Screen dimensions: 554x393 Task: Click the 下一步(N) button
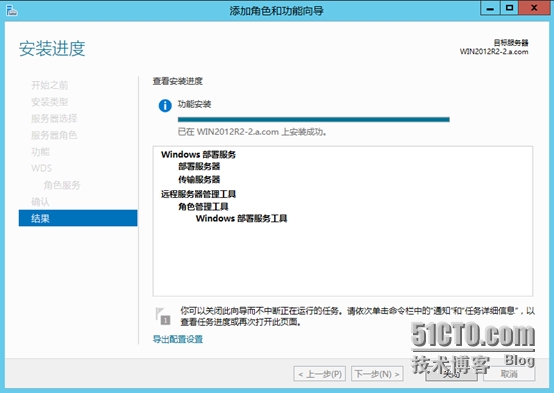[x=377, y=374]
